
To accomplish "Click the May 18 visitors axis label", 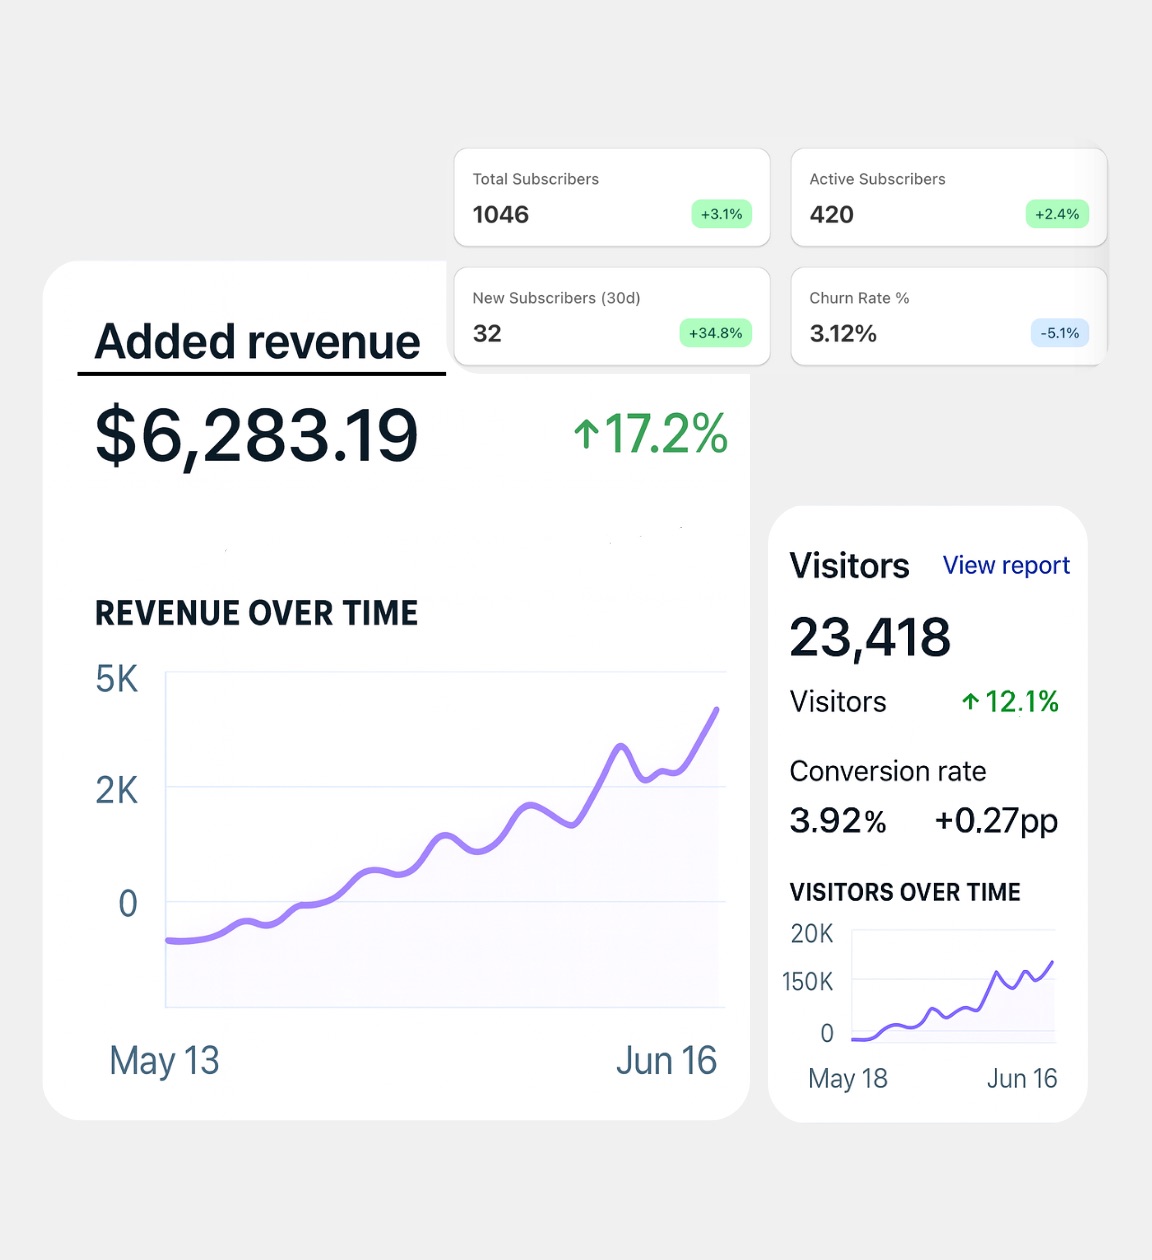I will point(847,1079).
